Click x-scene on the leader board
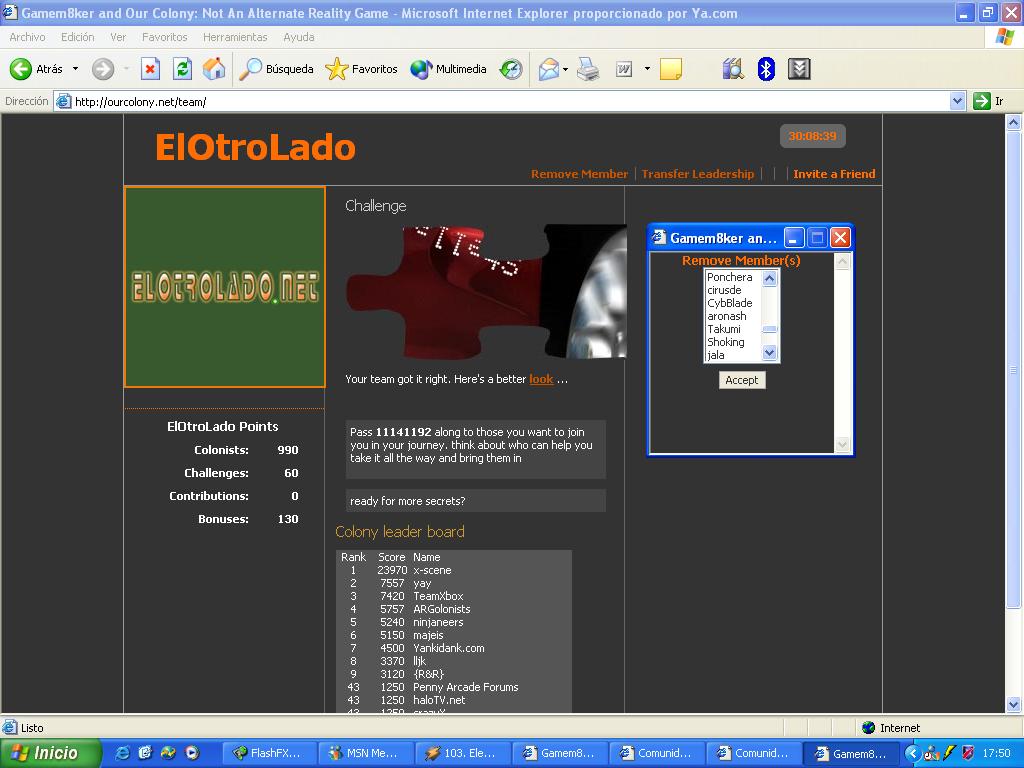1024x768 pixels. tap(432, 570)
